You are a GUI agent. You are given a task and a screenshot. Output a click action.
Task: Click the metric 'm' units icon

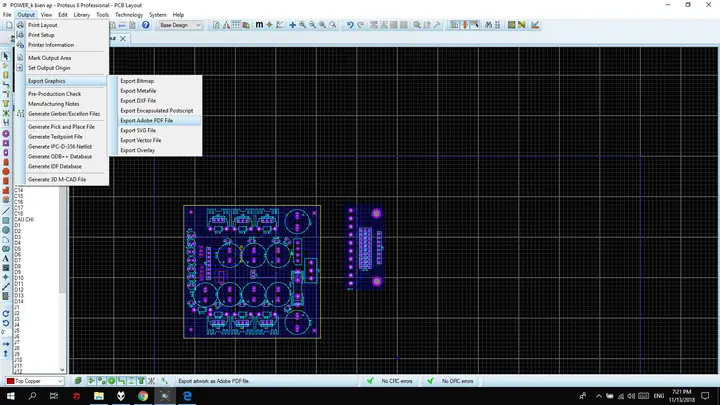point(259,25)
